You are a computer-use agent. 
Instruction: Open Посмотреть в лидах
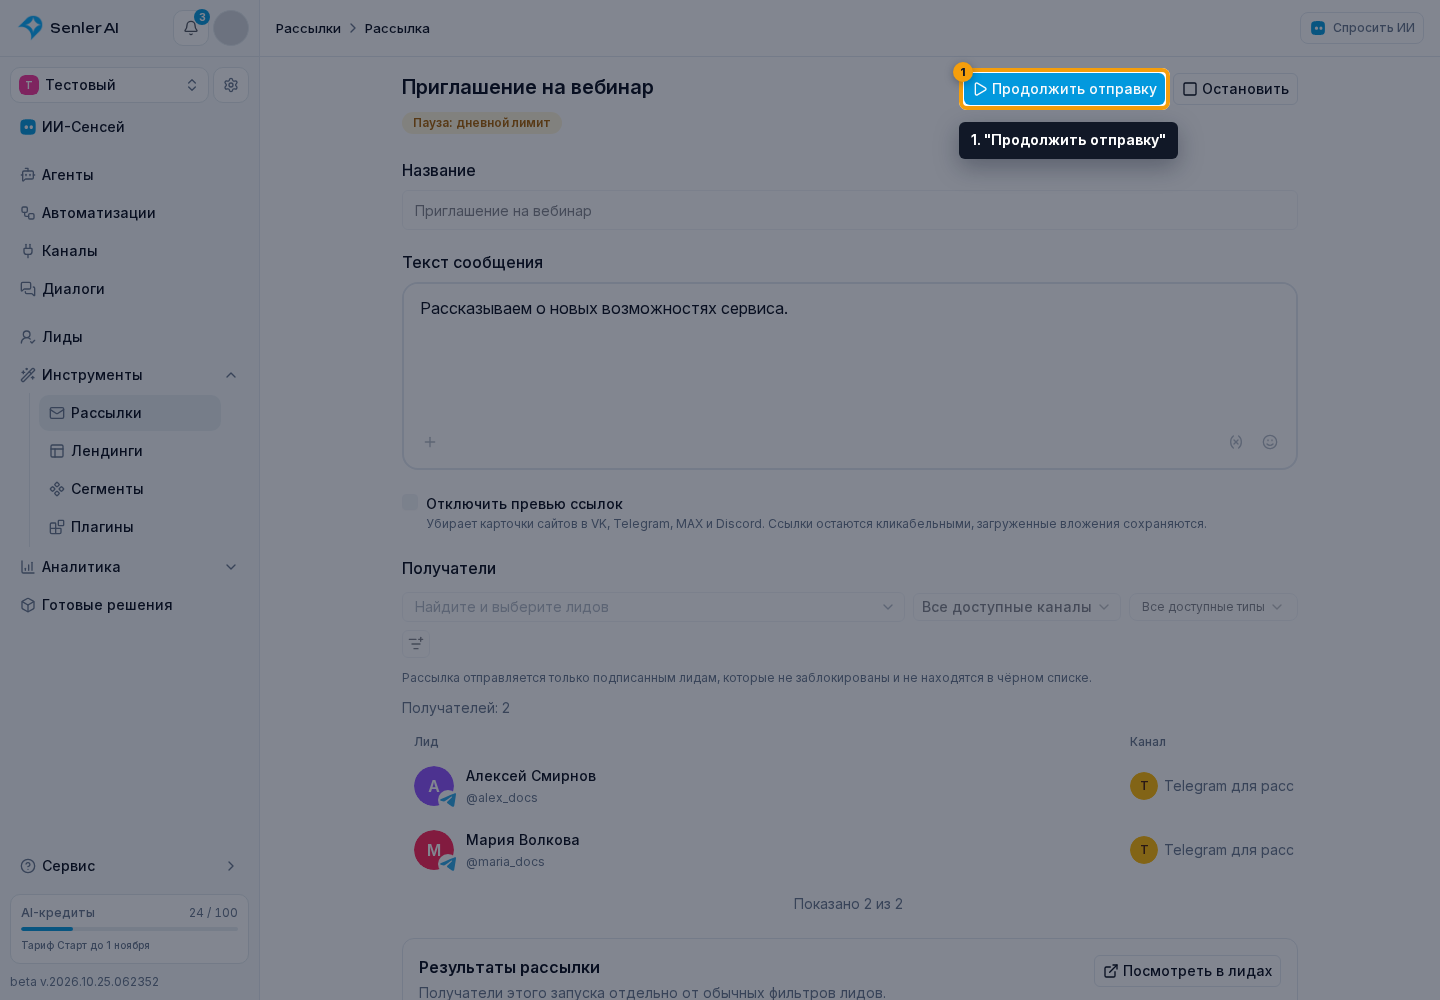click(x=1187, y=971)
